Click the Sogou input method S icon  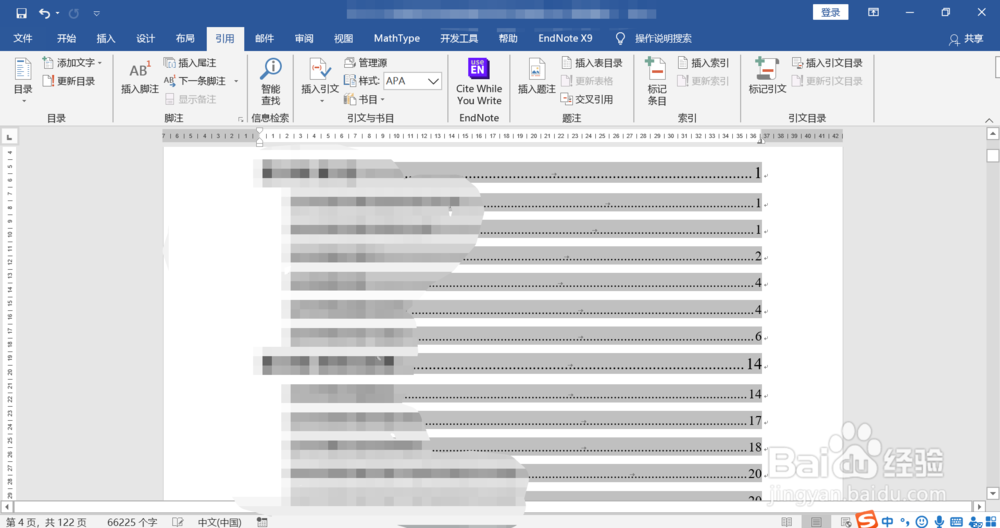coord(866,520)
